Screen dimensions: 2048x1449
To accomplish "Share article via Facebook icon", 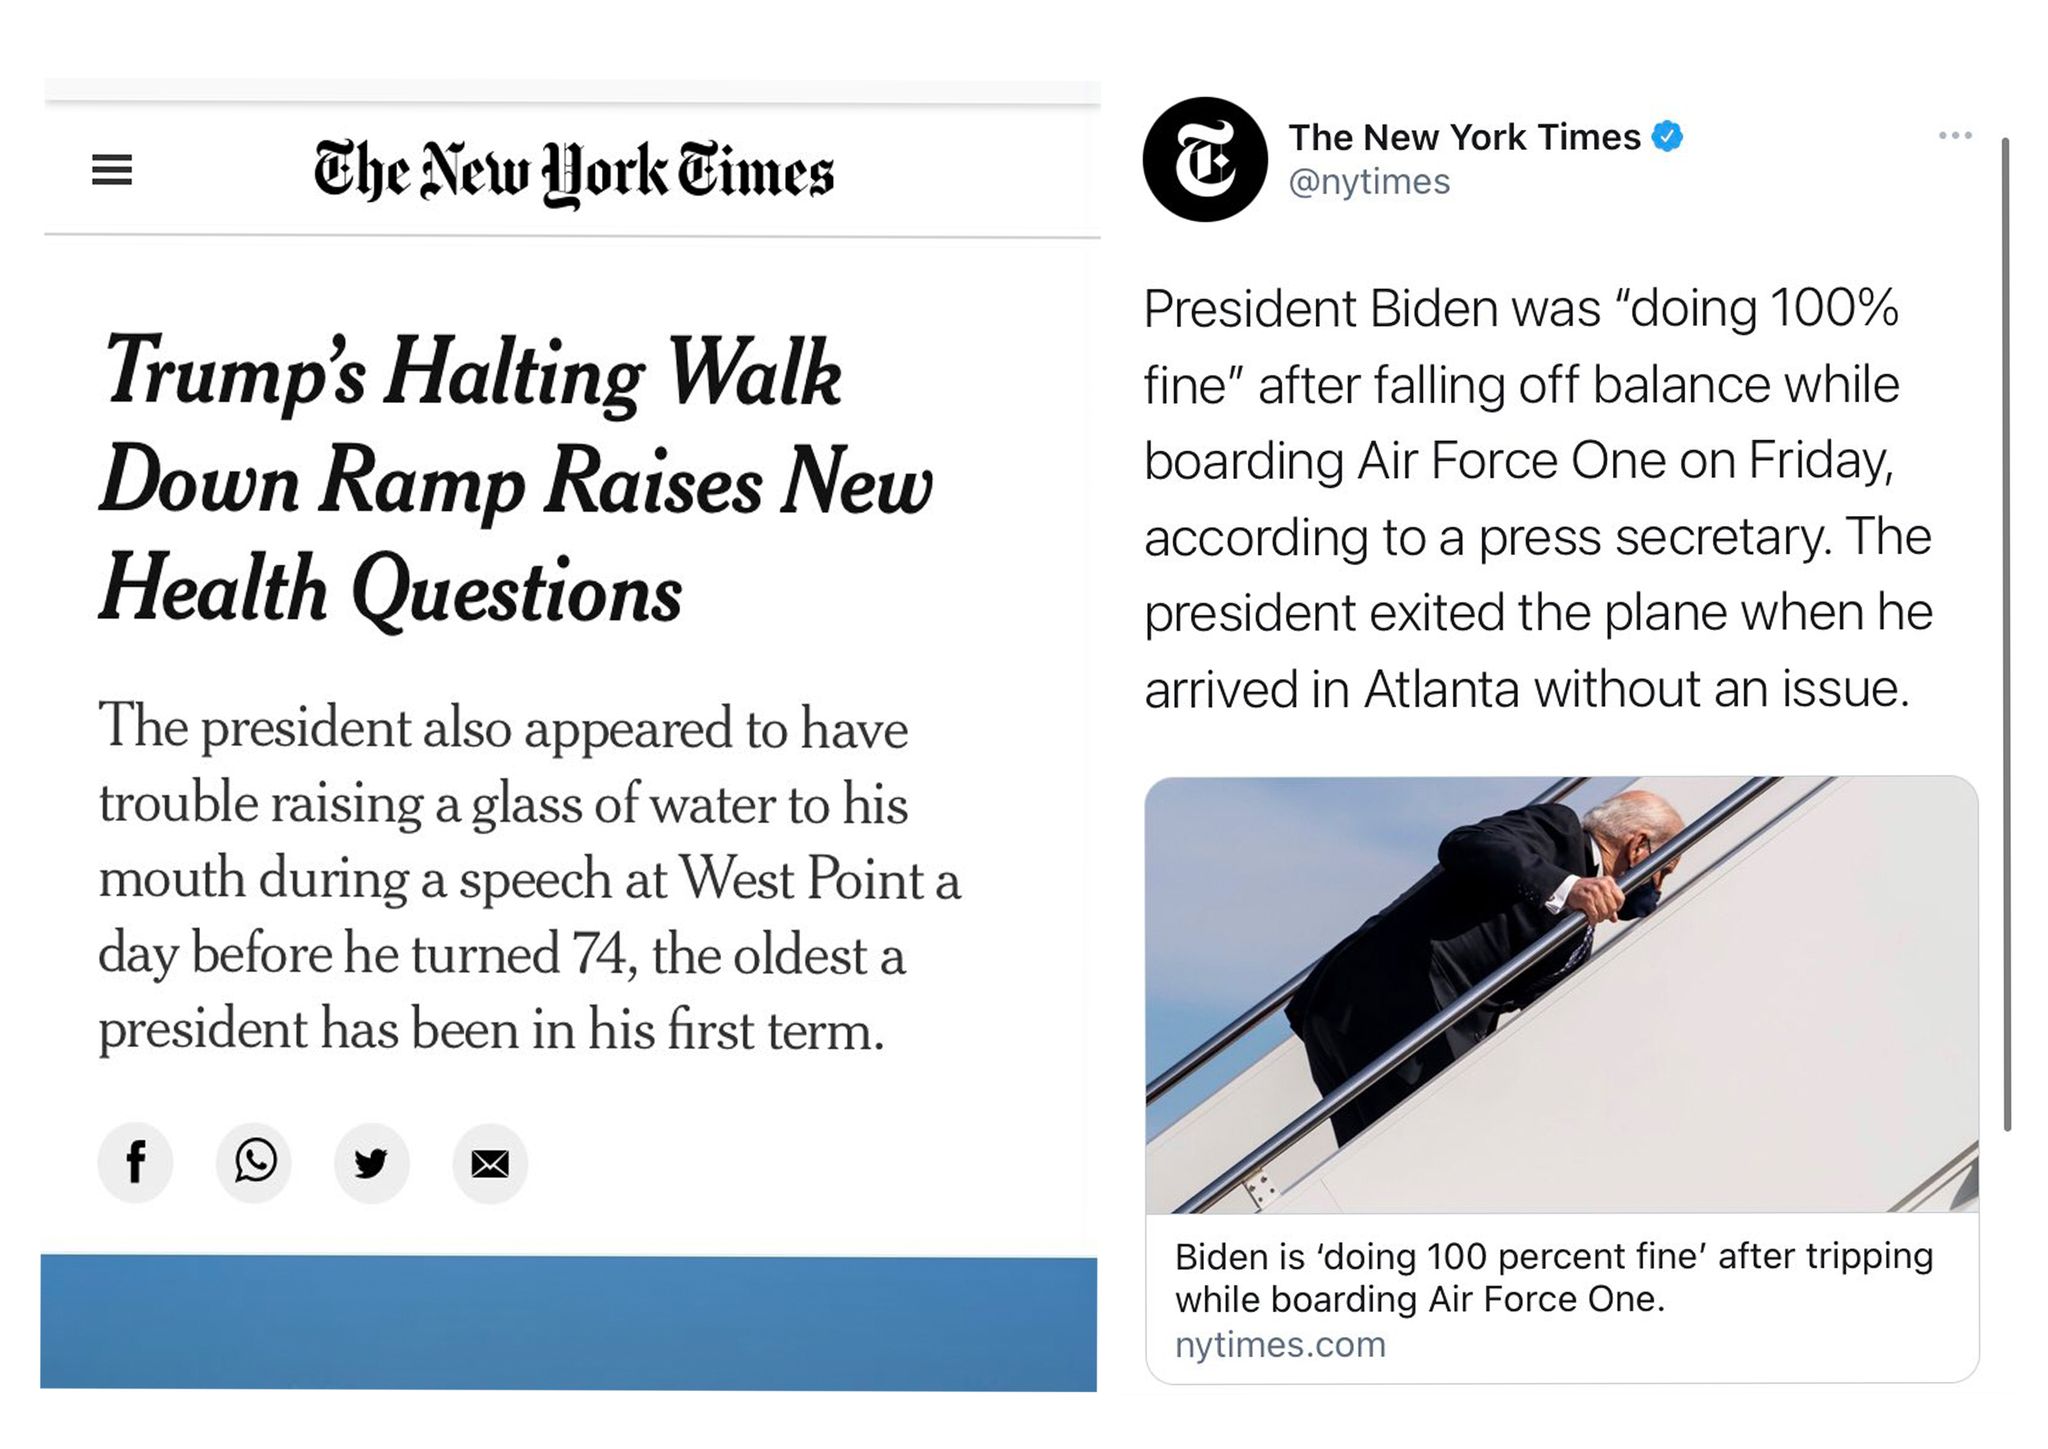I will [136, 1162].
